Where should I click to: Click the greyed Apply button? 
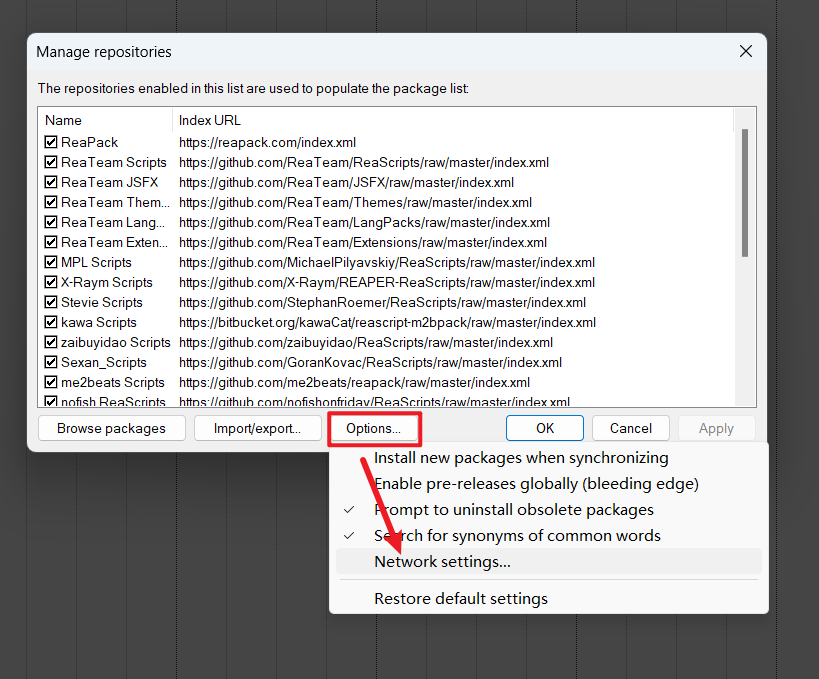pos(716,428)
